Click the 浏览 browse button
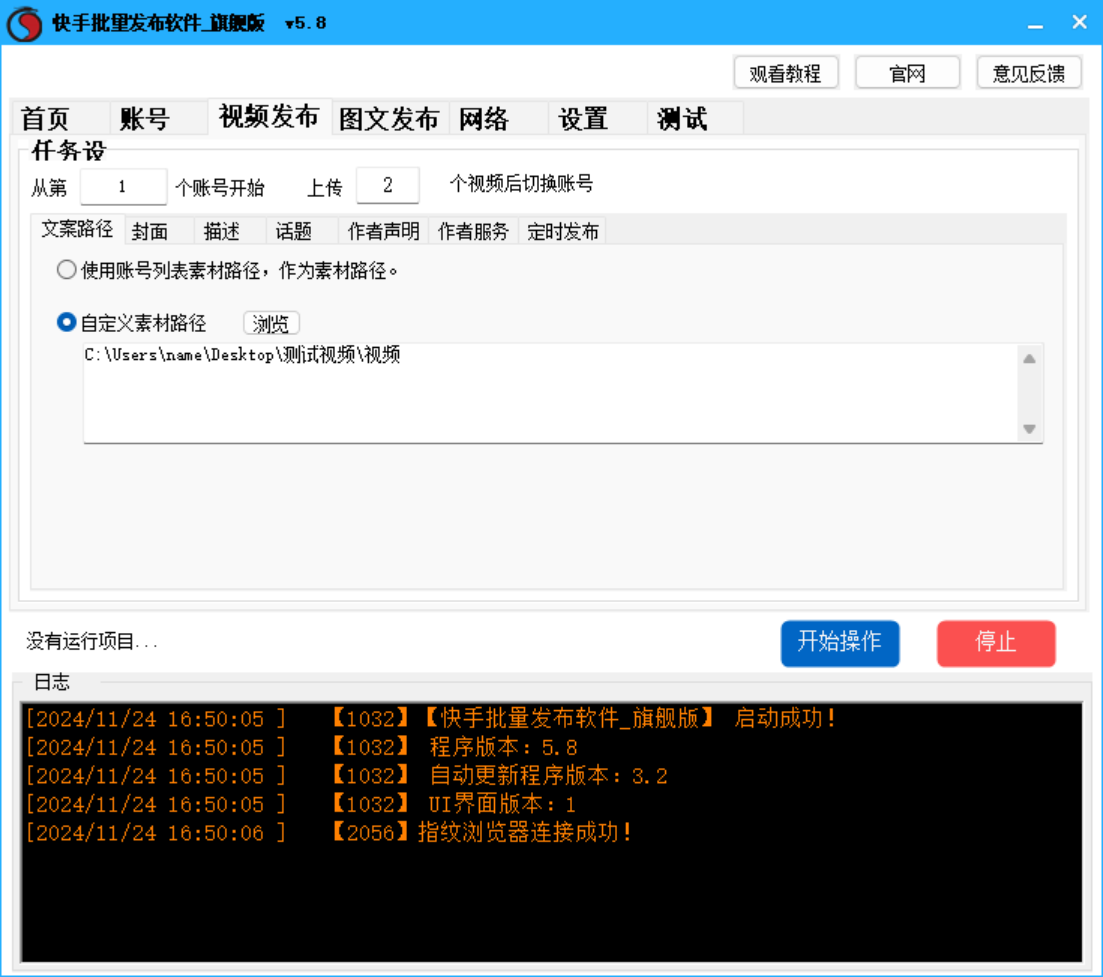The image size is (1103, 977). (272, 324)
